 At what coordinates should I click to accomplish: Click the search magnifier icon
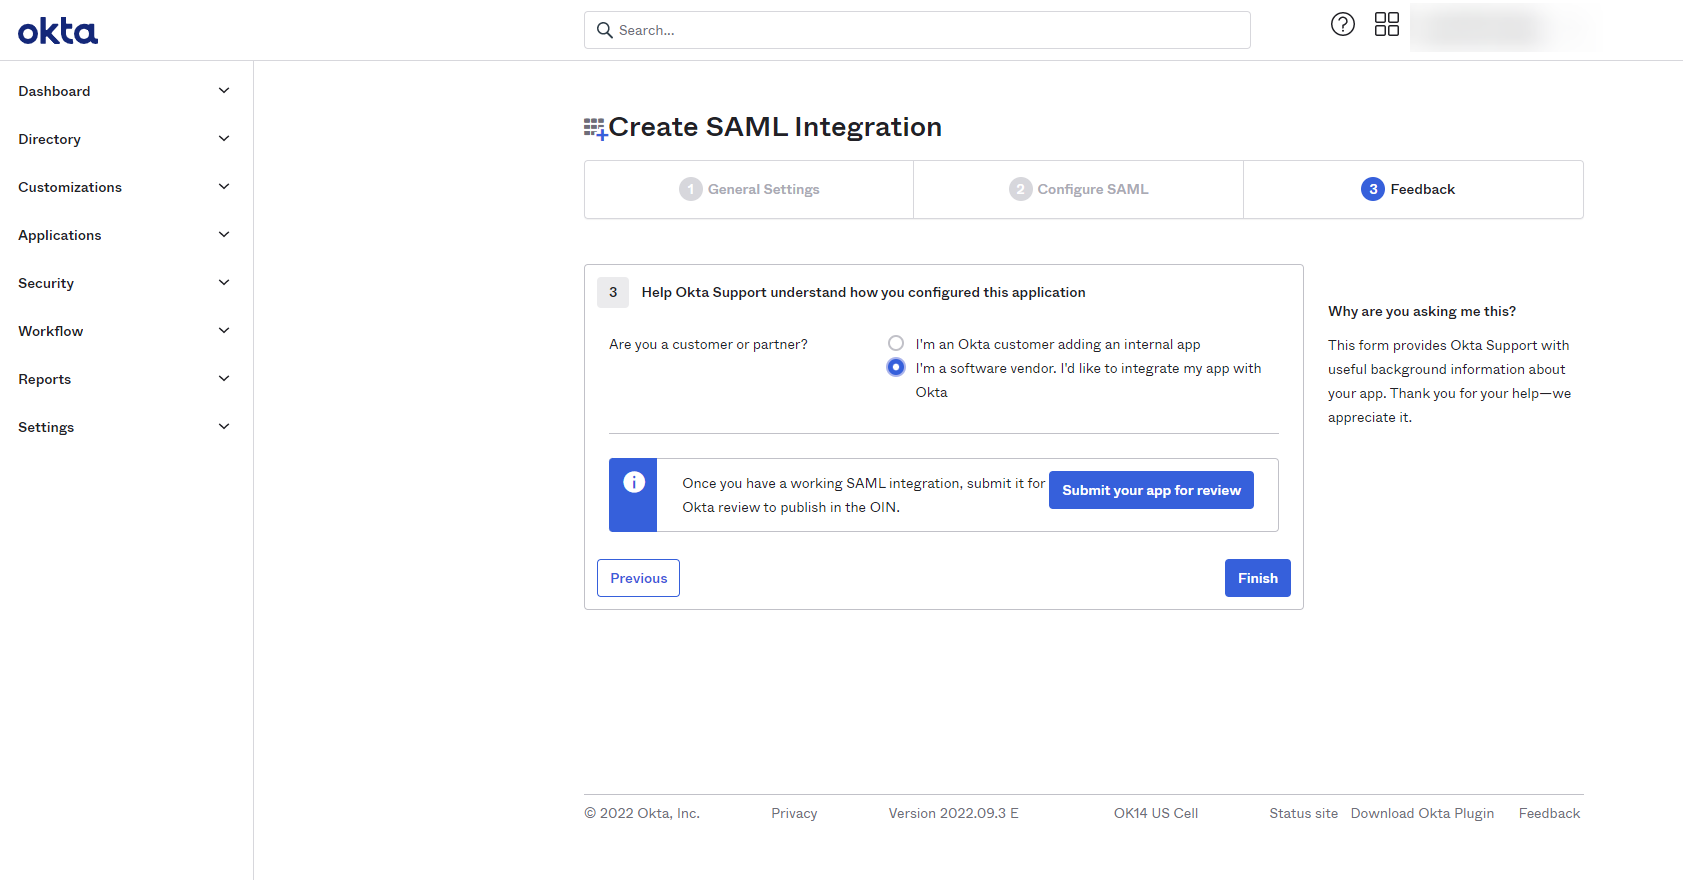point(604,30)
